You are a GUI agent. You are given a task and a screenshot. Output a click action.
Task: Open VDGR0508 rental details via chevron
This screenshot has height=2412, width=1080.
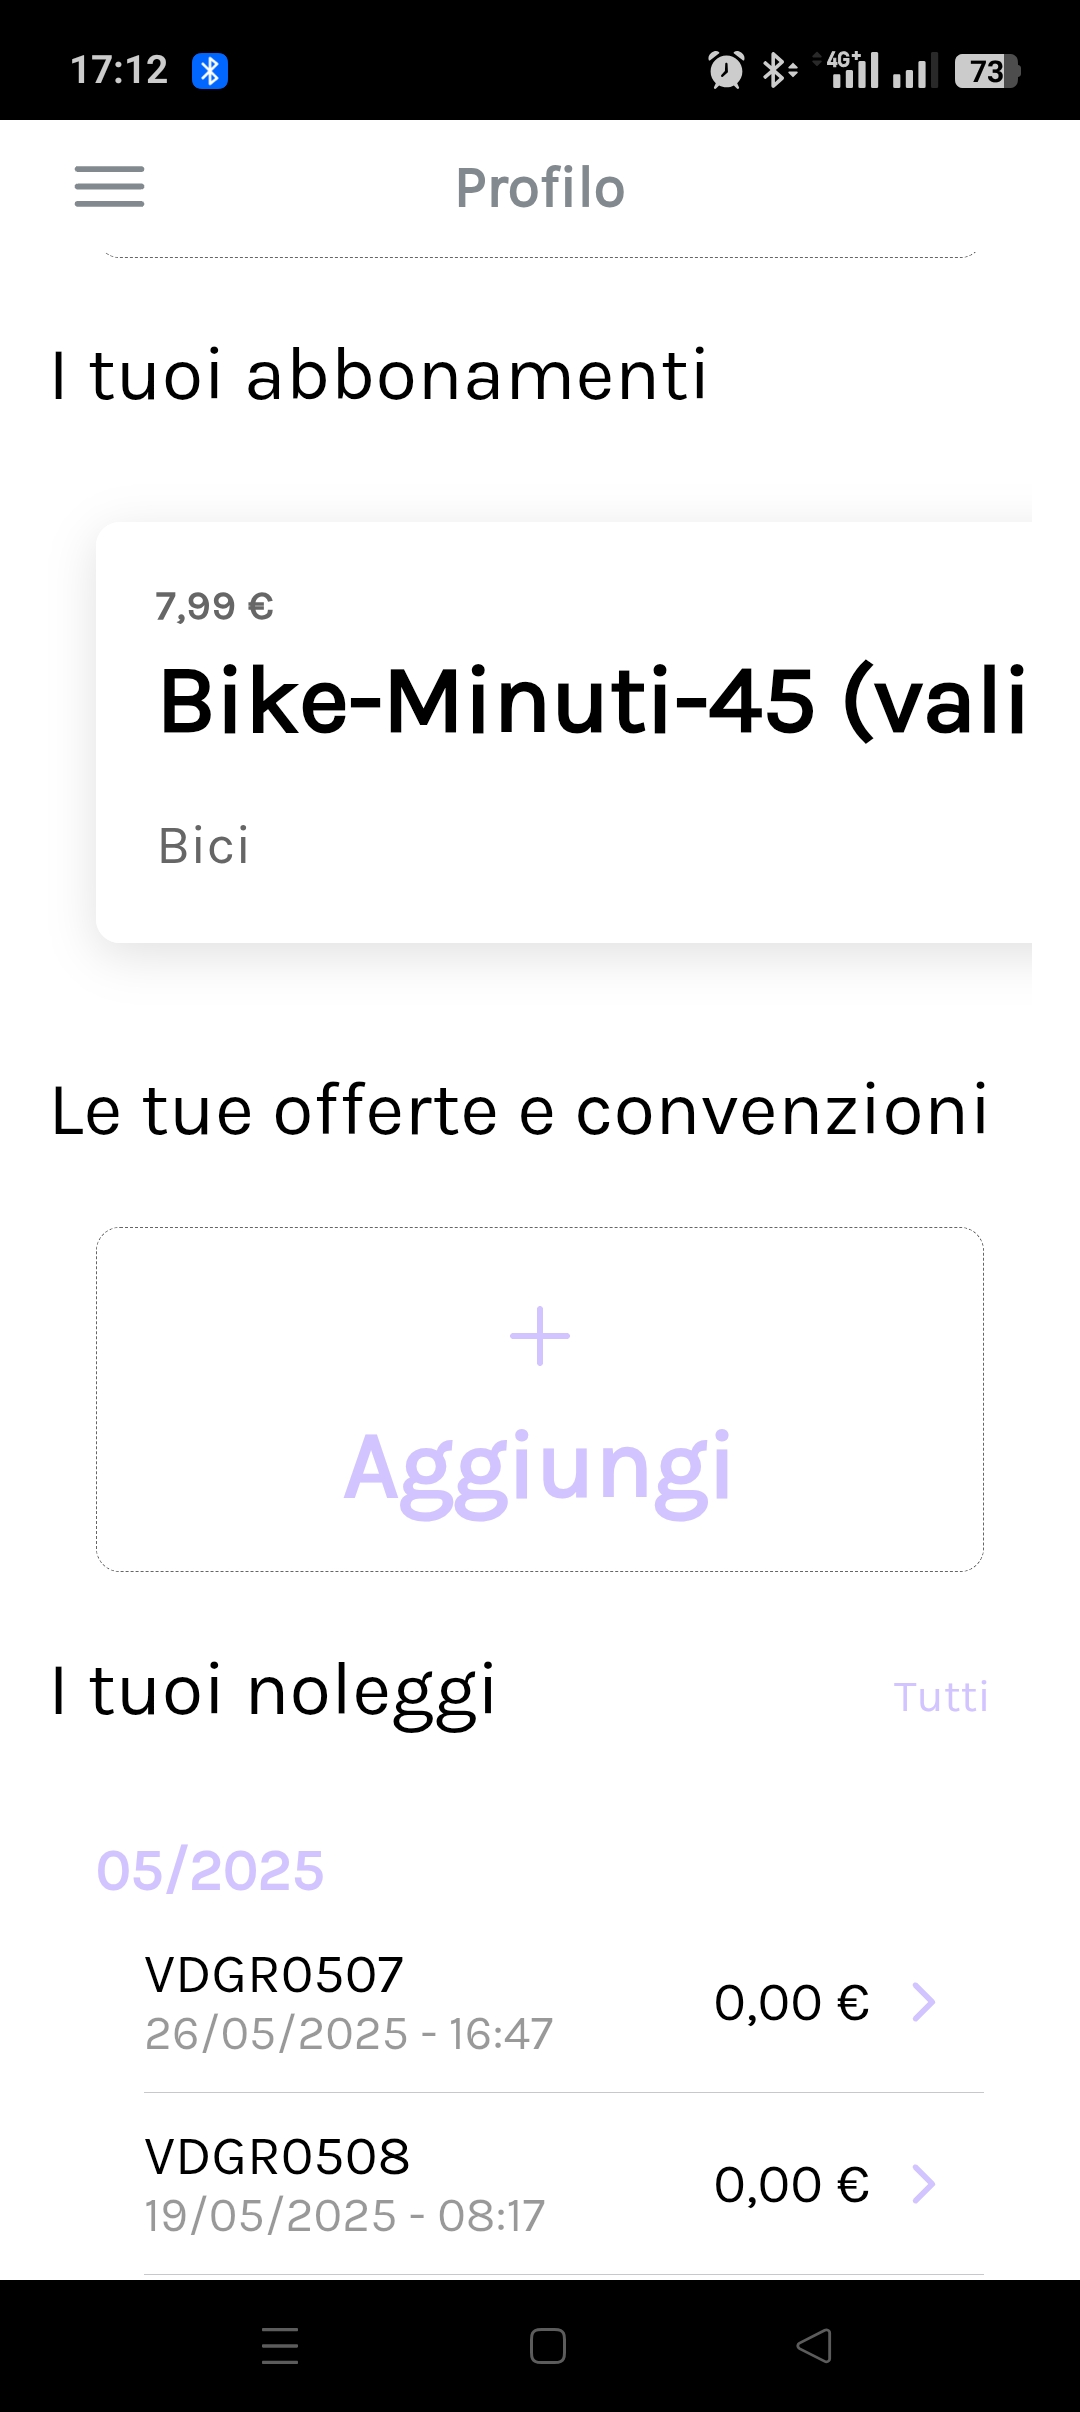(924, 2185)
